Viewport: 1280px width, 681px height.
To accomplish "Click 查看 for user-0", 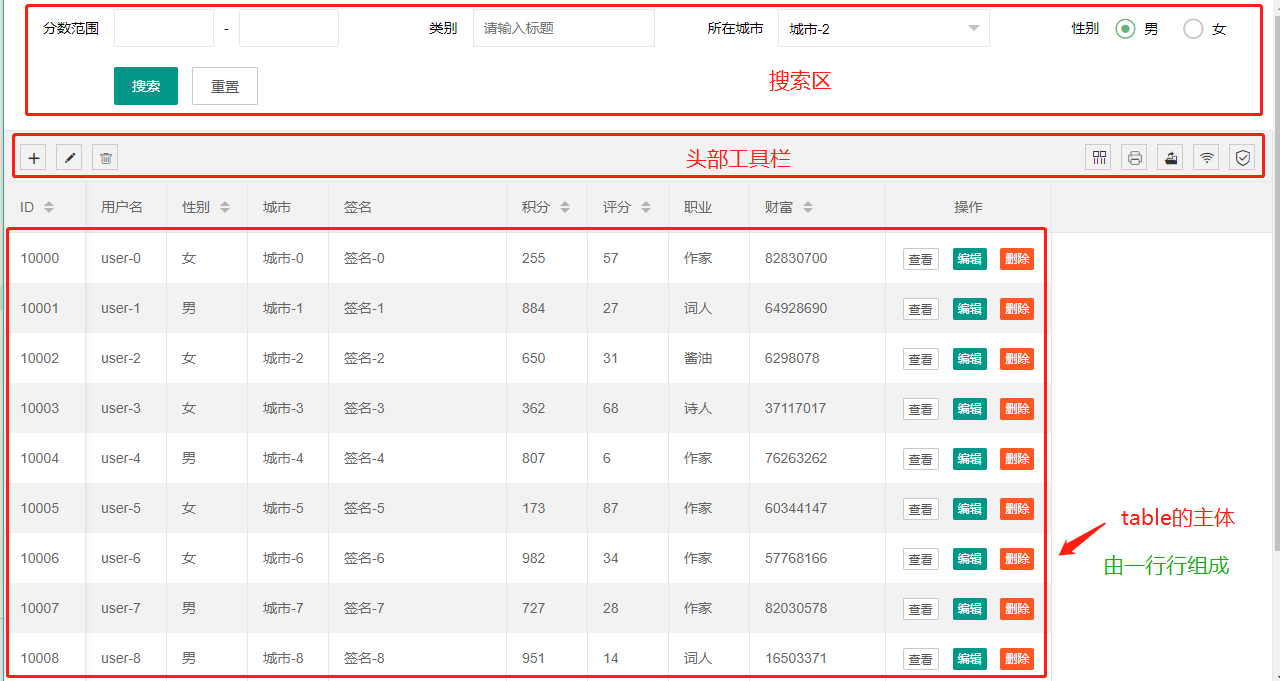I will coord(921,259).
